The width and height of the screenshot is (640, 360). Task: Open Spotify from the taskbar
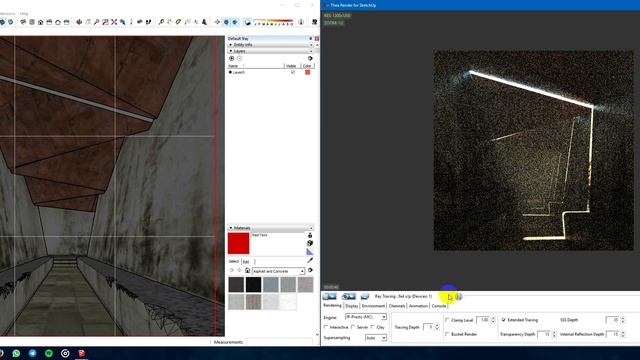coord(49,353)
